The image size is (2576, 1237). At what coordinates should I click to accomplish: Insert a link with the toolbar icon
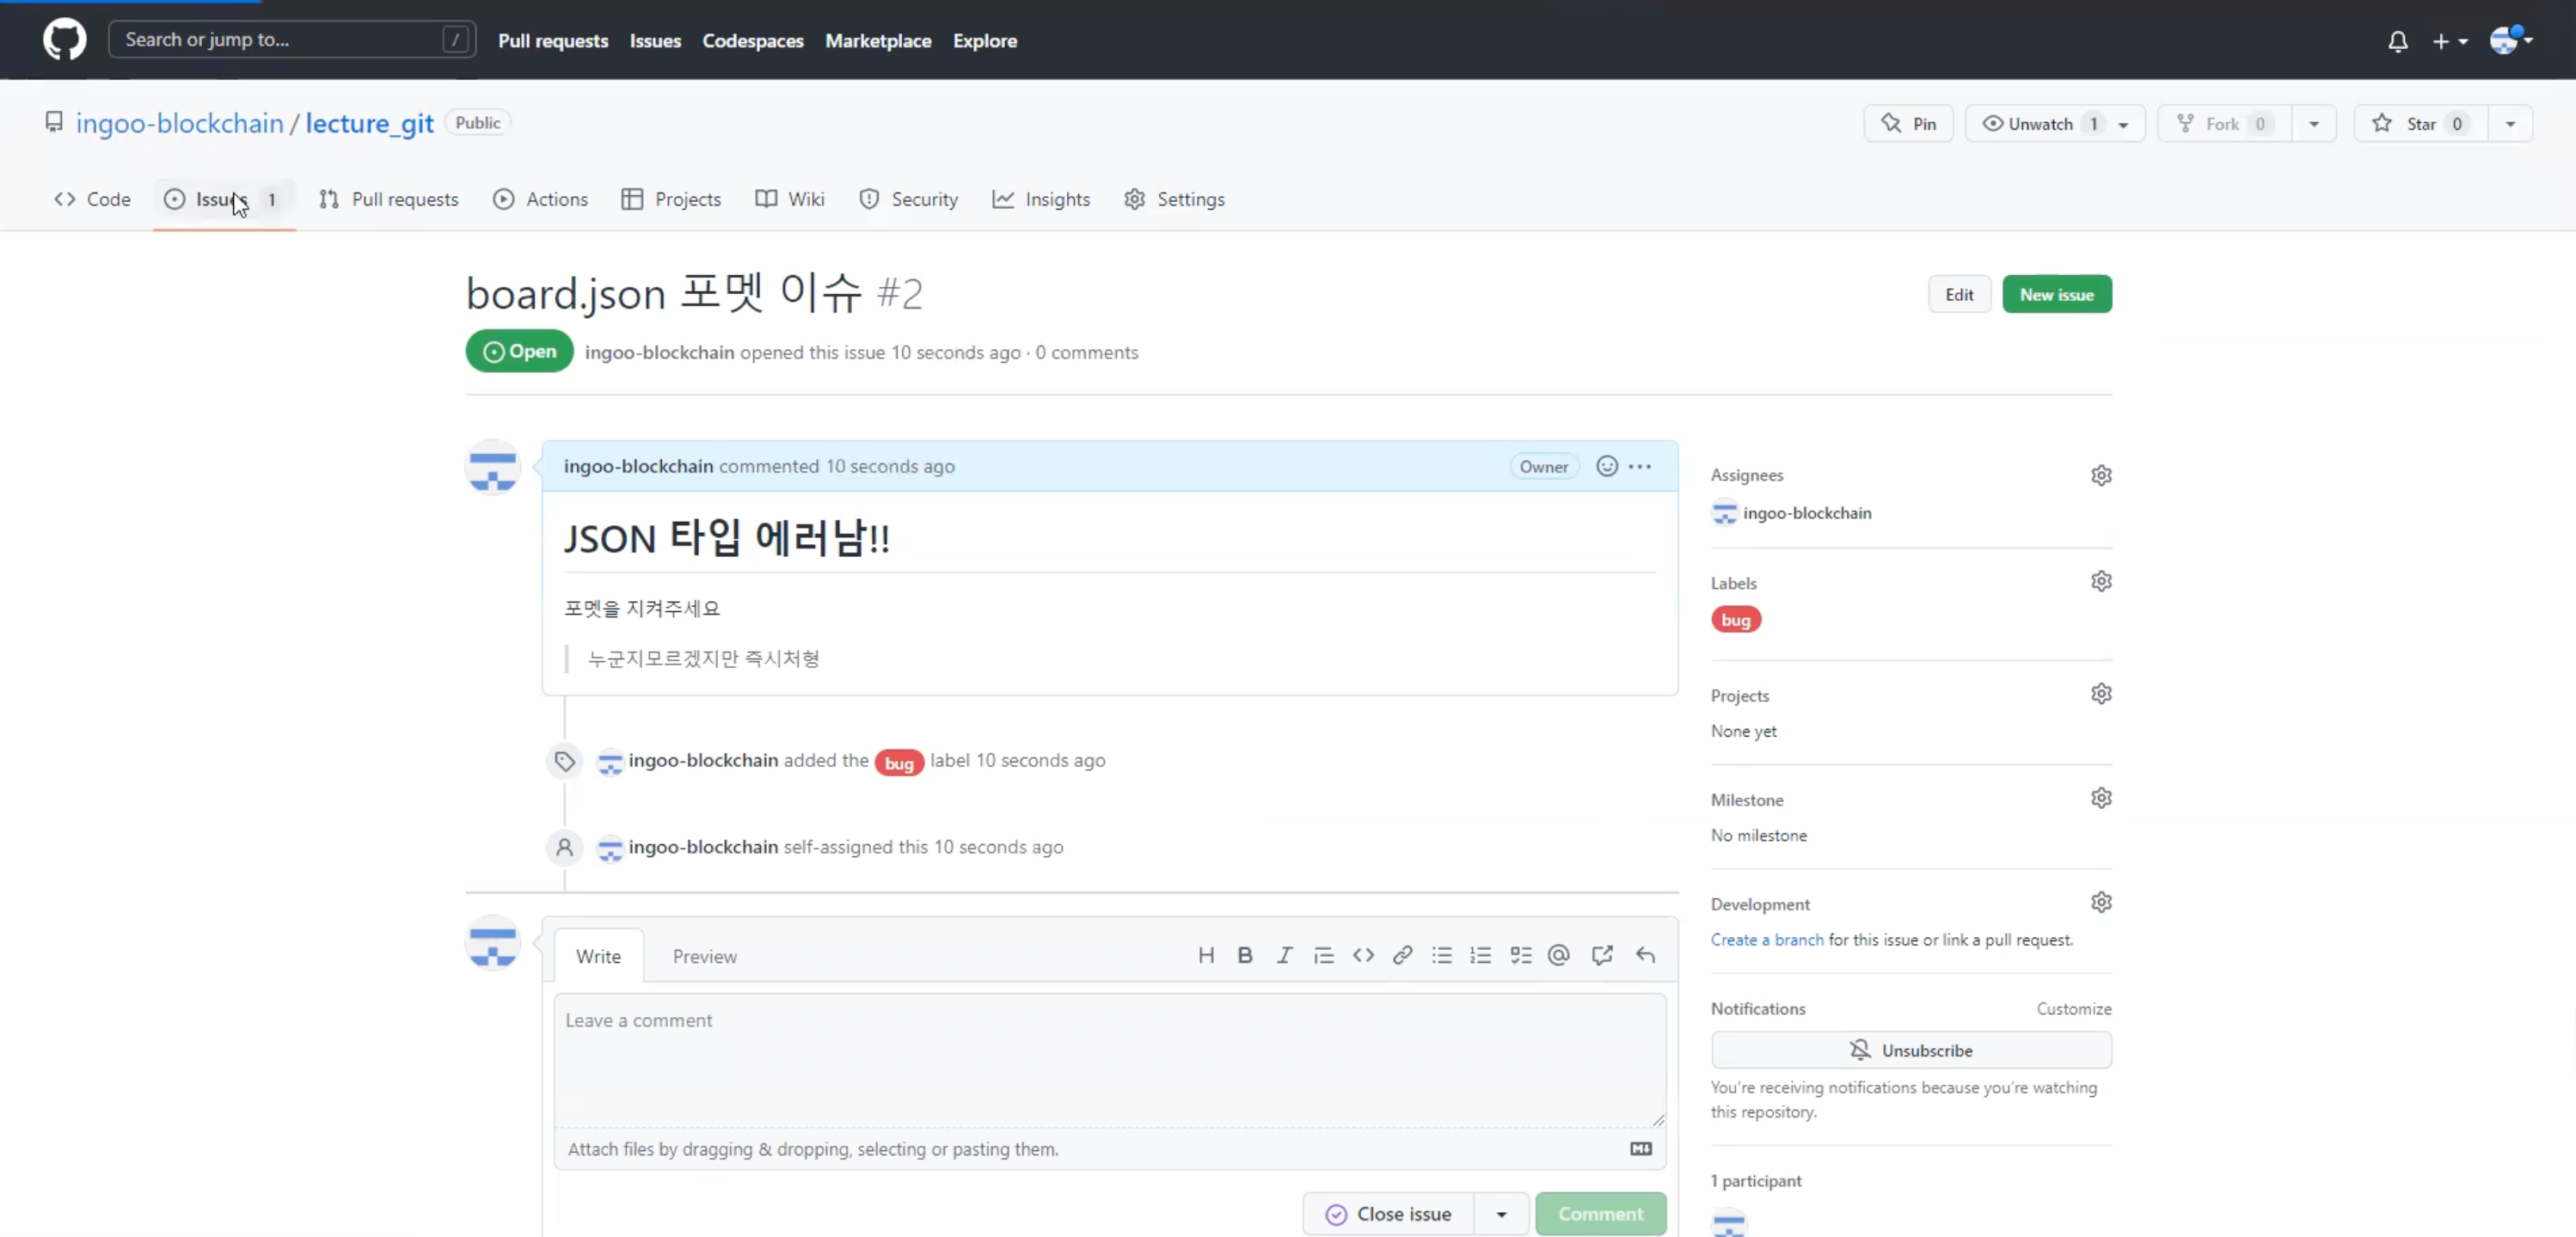click(x=1402, y=955)
